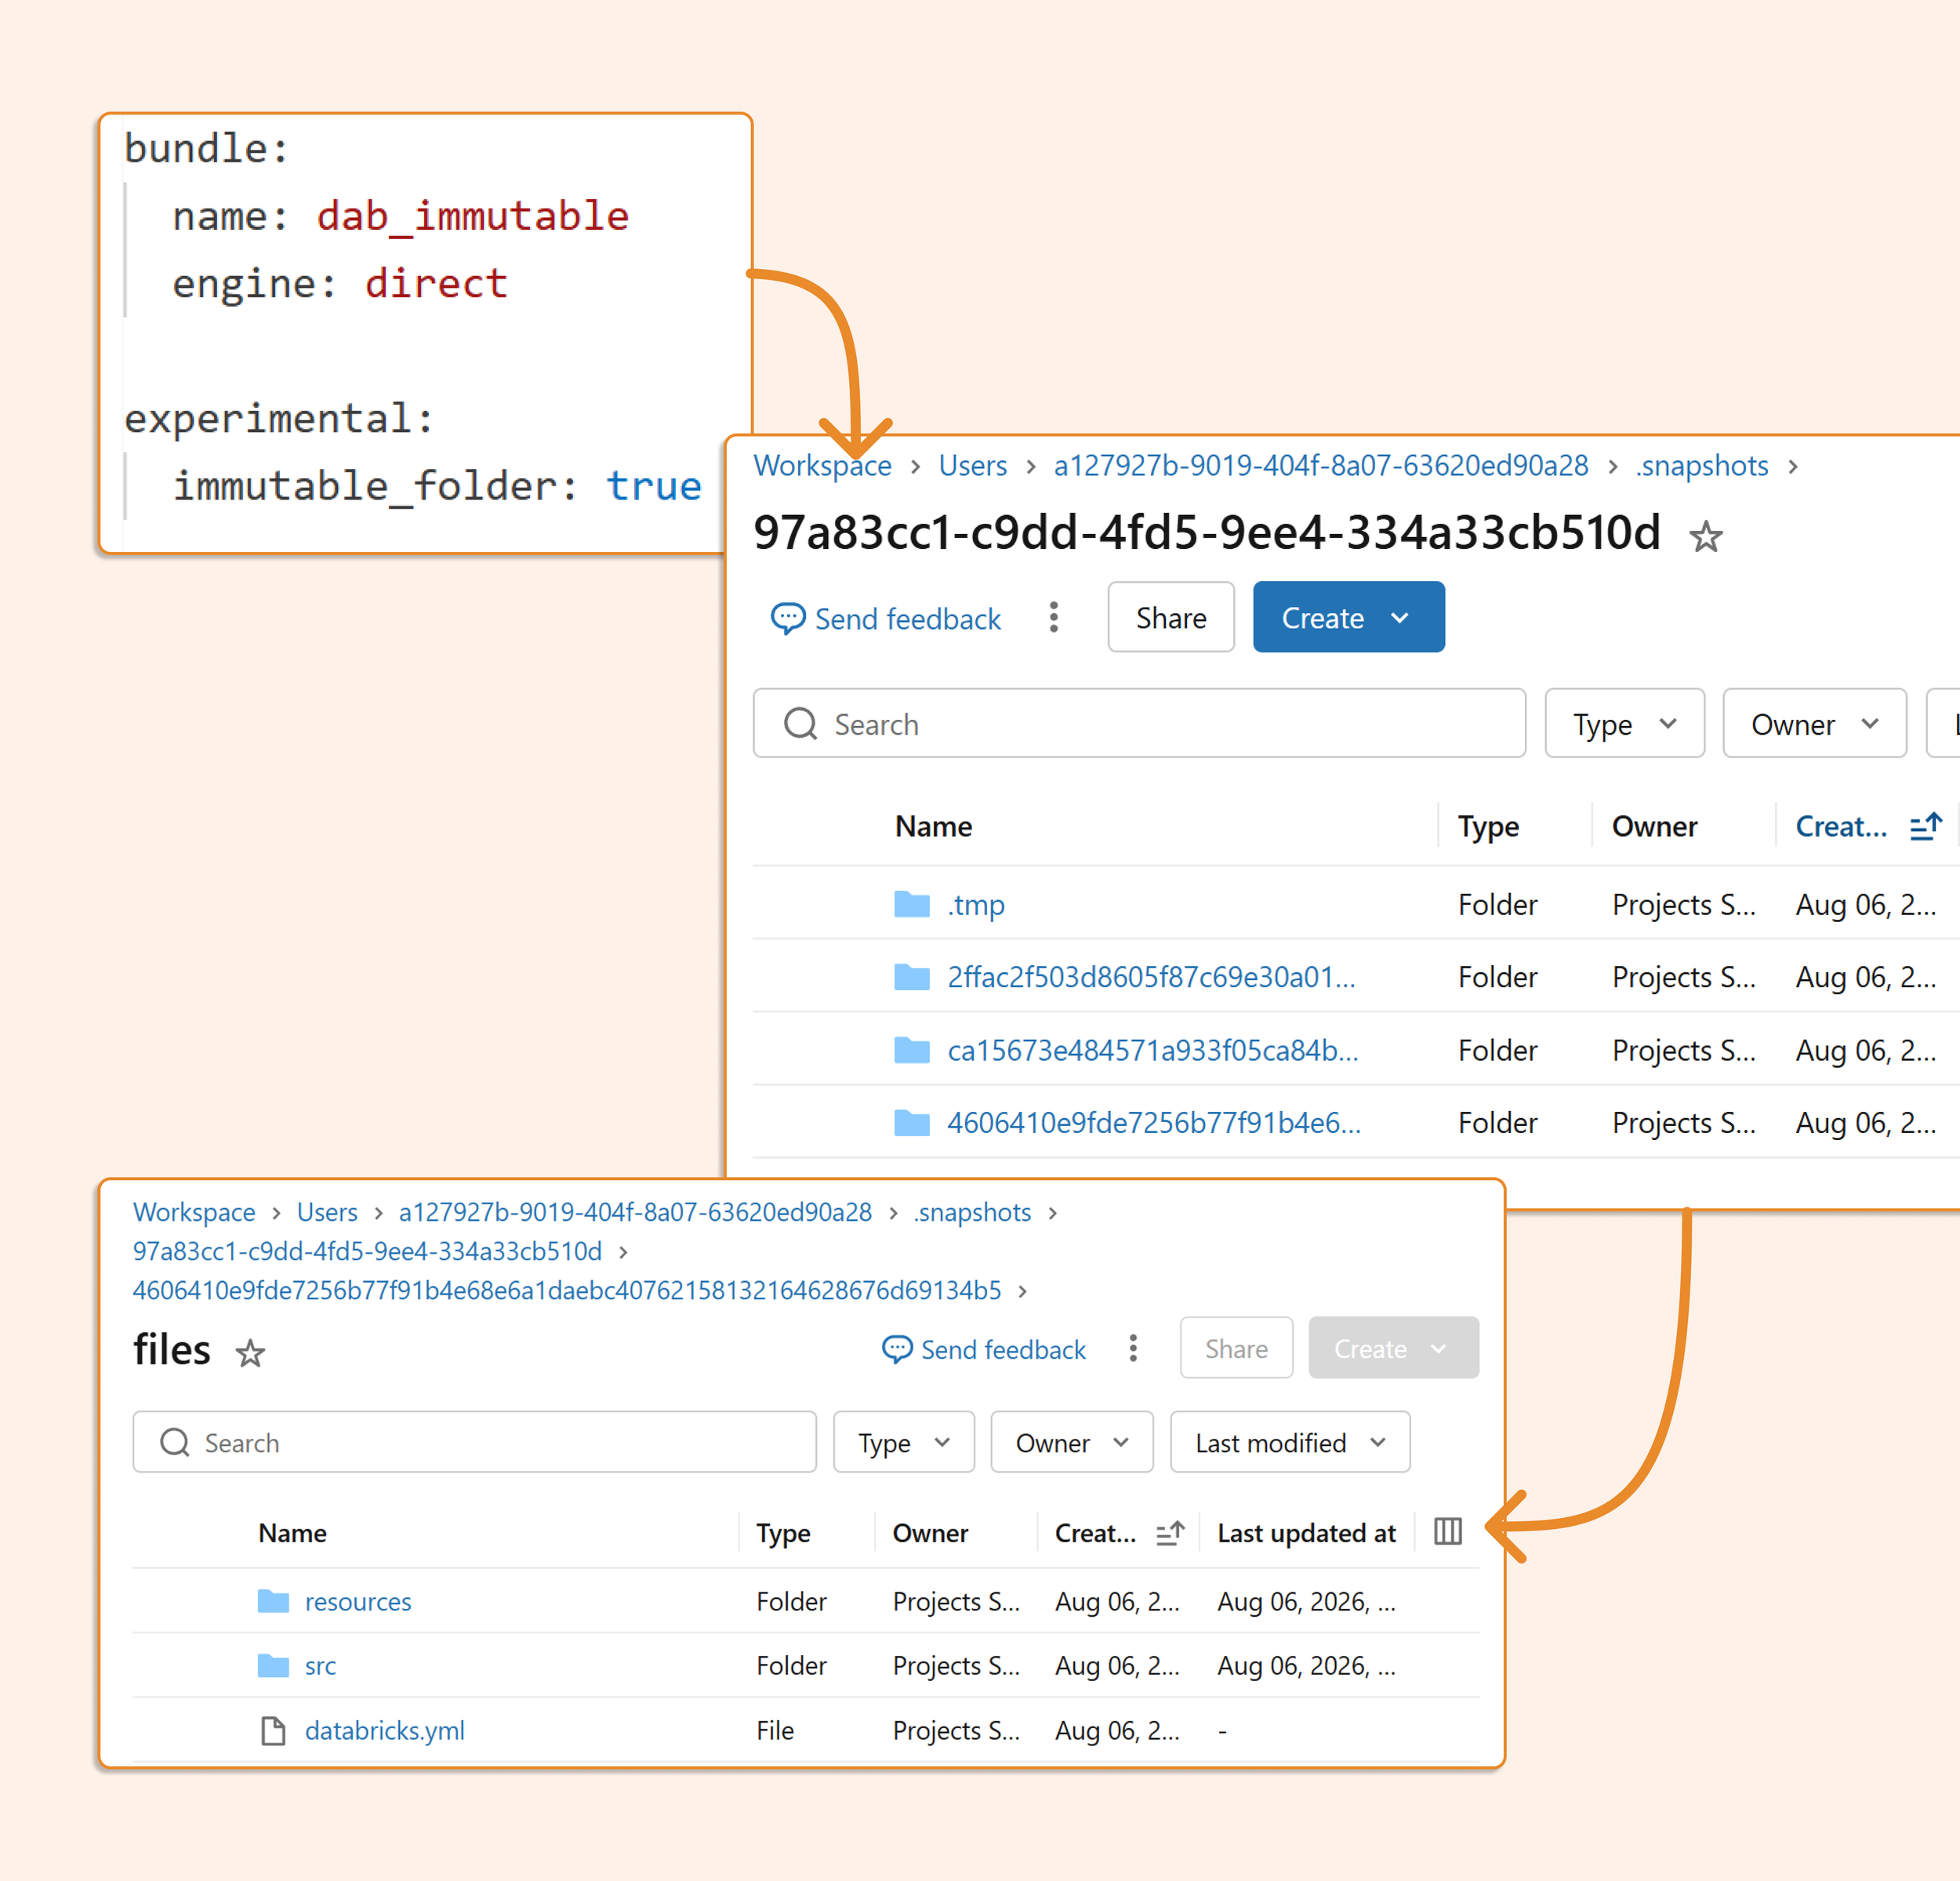Click the ca15673e484571a933f05ca84b folder icon
This screenshot has width=1960, height=1881.
tap(911, 1050)
